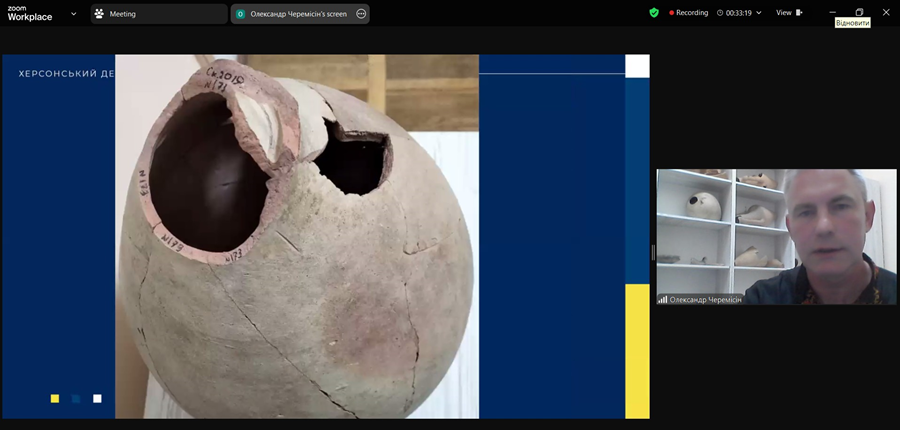This screenshot has height=430, width=900.
Task: Close the Zoom window
Action: (886, 12)
